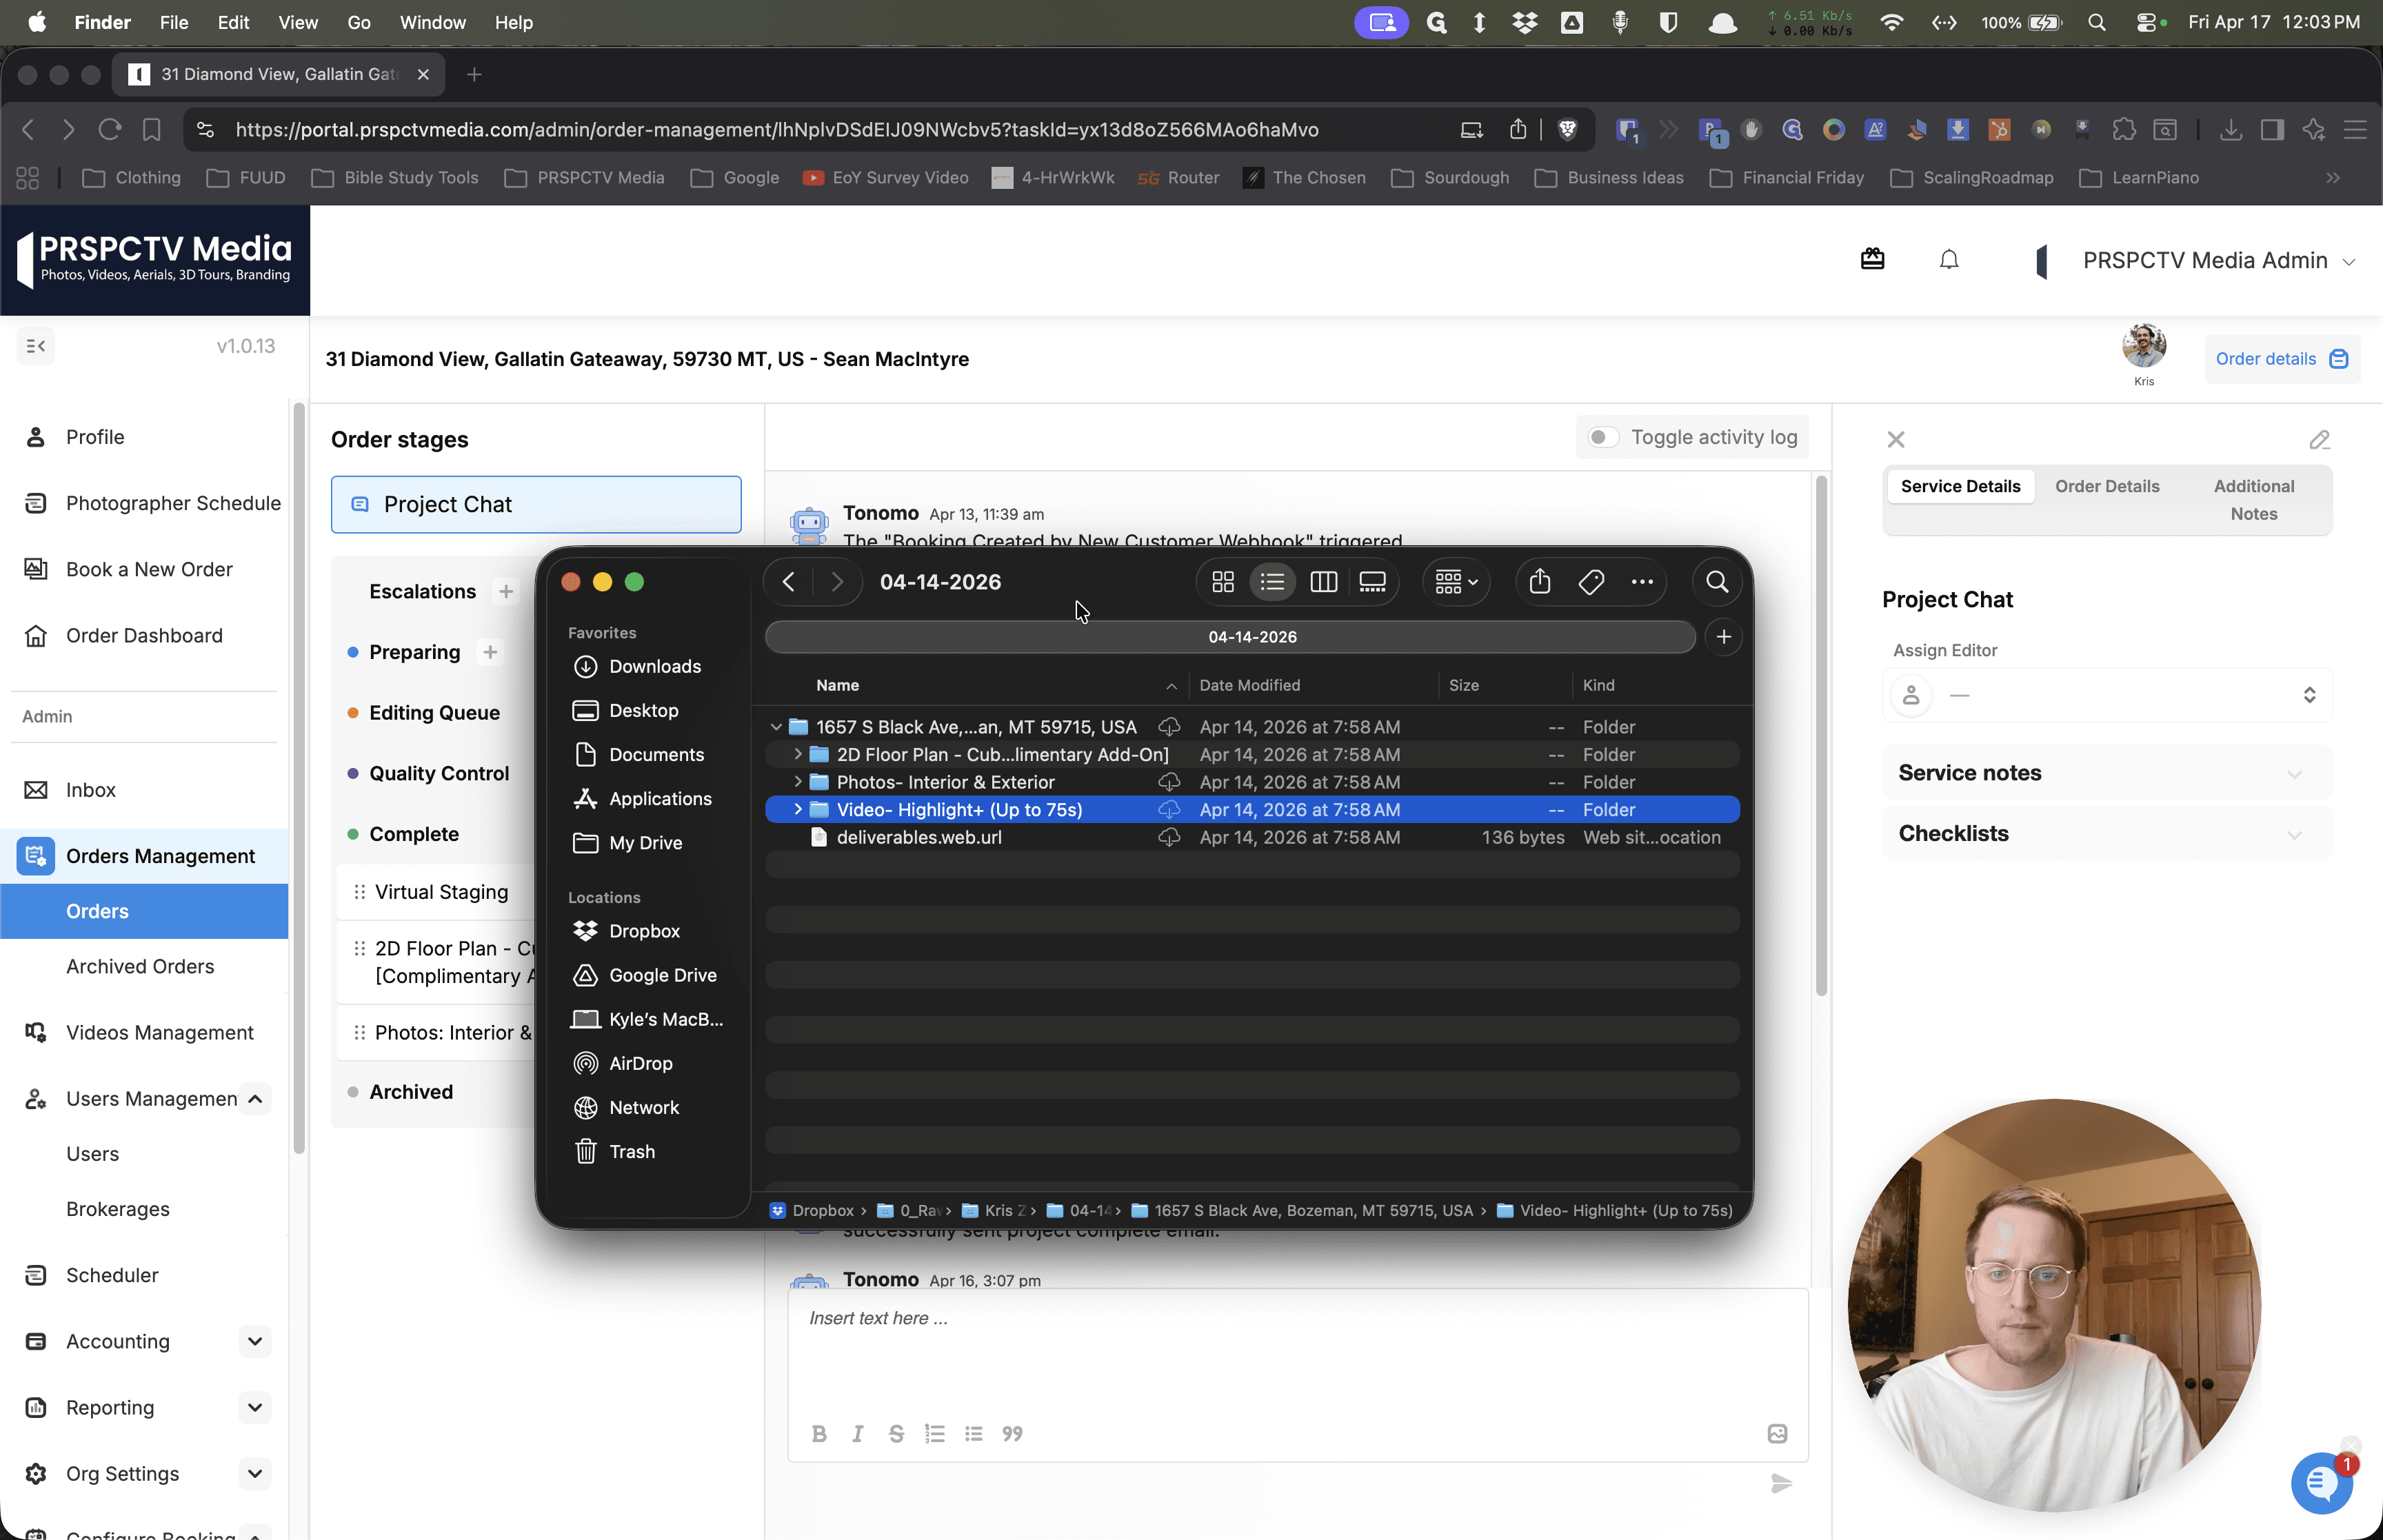Click the Finder share icon

1540,582
